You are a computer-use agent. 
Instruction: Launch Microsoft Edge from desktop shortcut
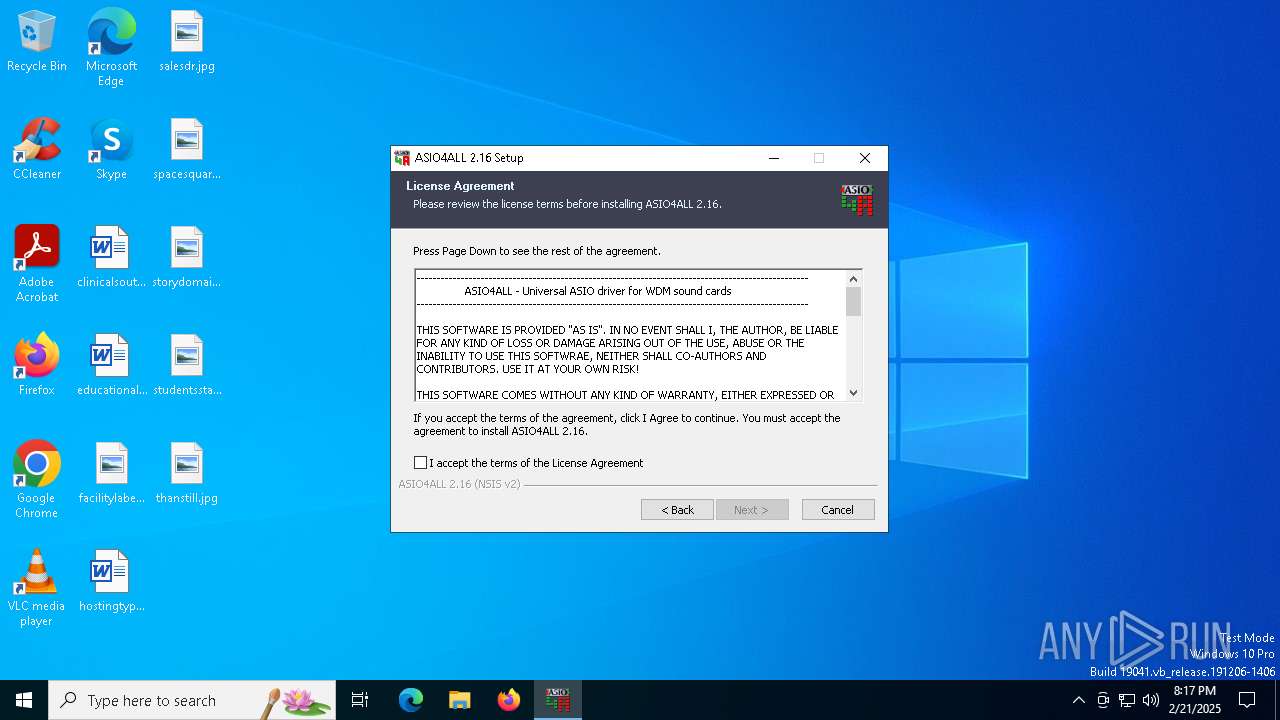point(111,47)
